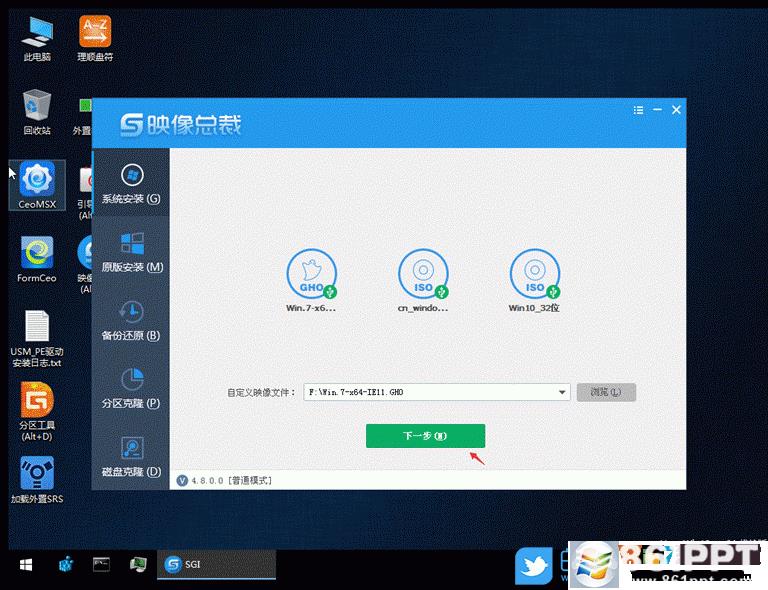Close the 映像总裁 window

676,110
